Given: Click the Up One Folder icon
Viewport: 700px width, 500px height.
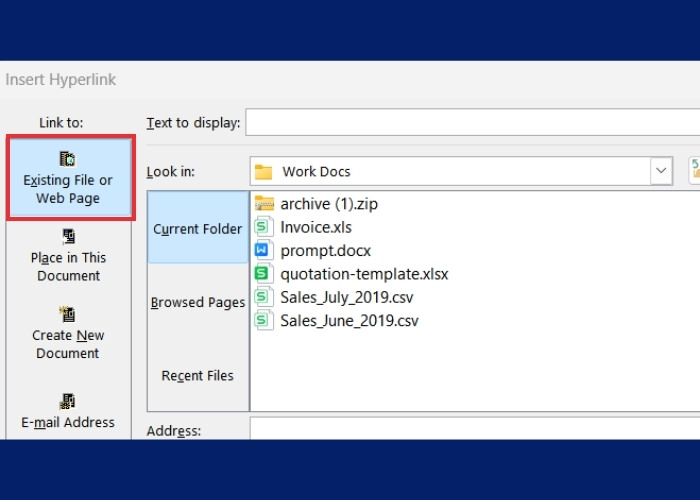Looking at the screenshot, I should pos(694,171).
